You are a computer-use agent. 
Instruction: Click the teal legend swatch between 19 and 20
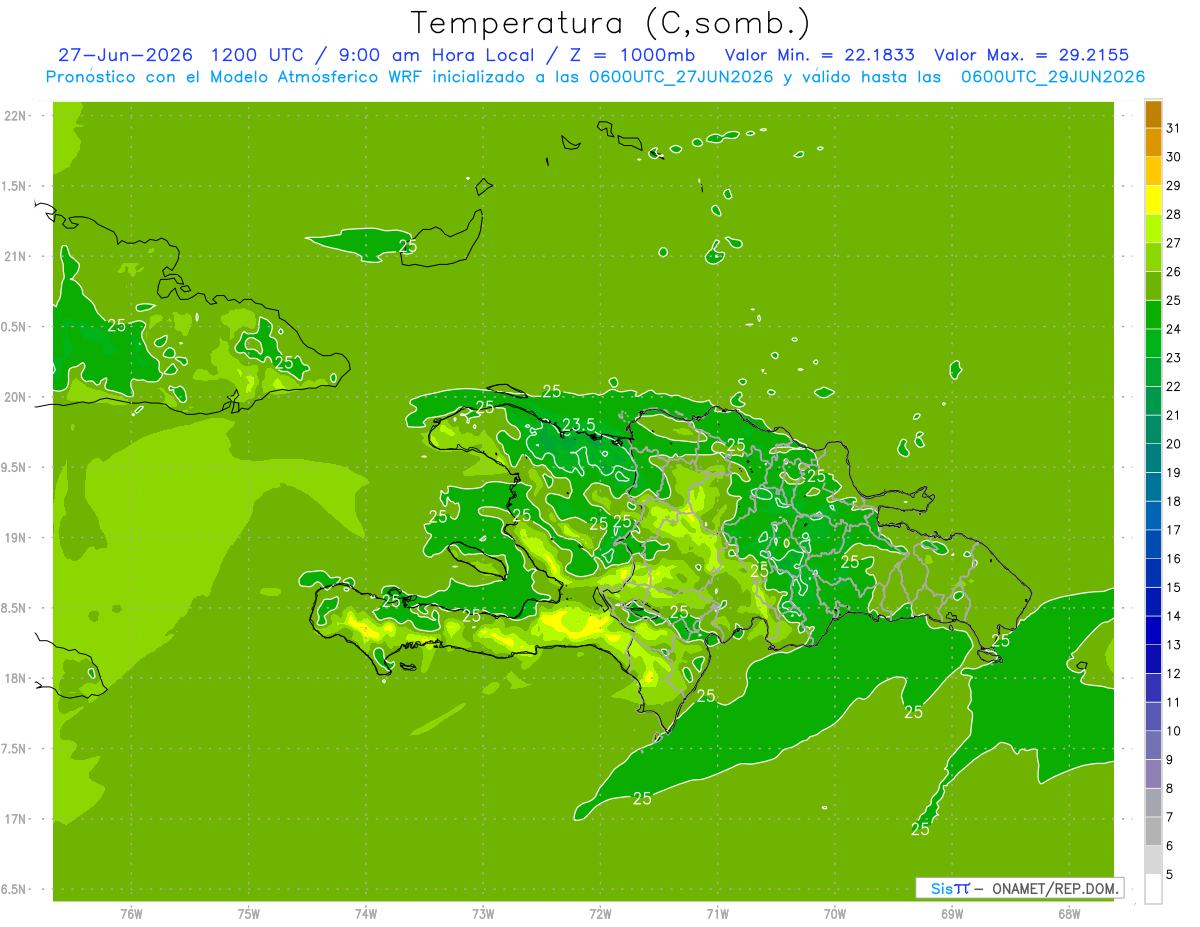pyautogui.click(x=1153, y=458)
